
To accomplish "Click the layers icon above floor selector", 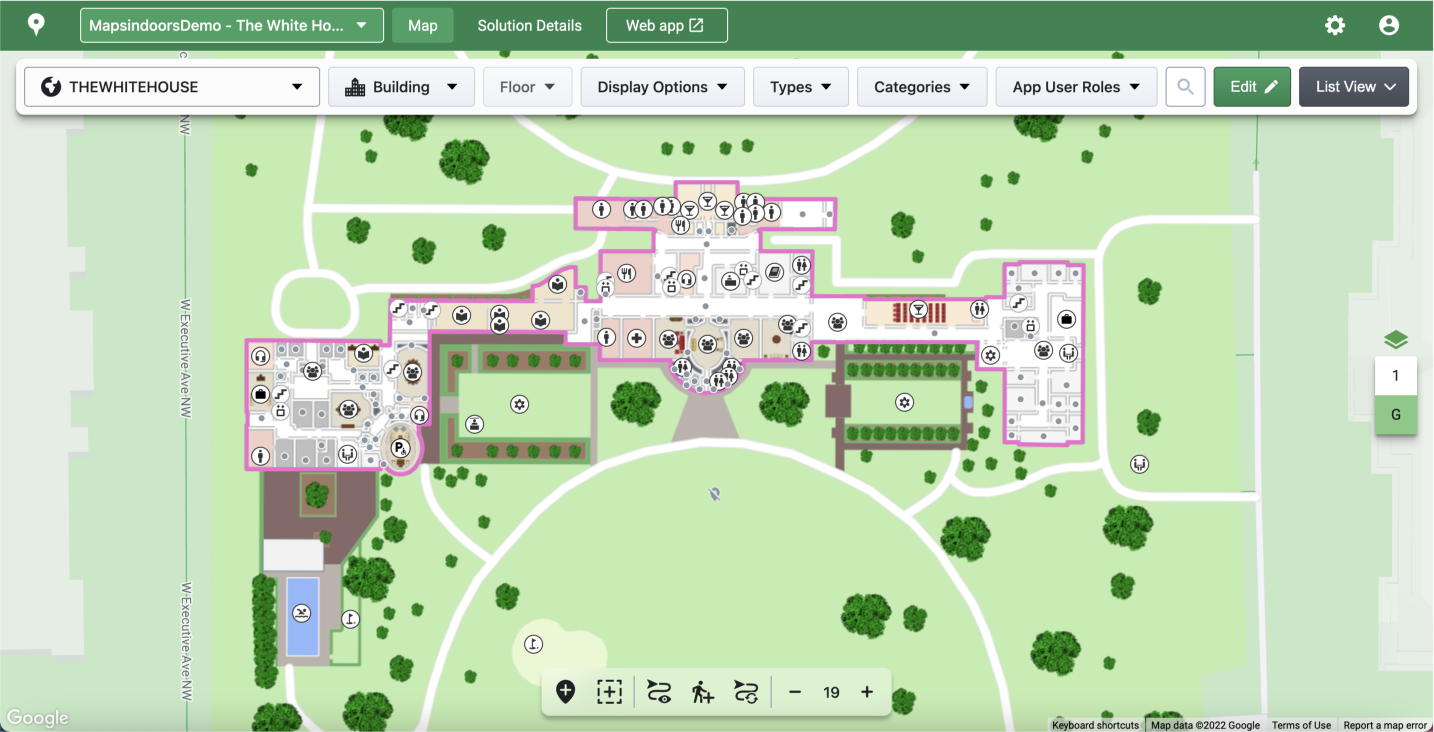I will pyautogui.click(x=1395, y=340).
